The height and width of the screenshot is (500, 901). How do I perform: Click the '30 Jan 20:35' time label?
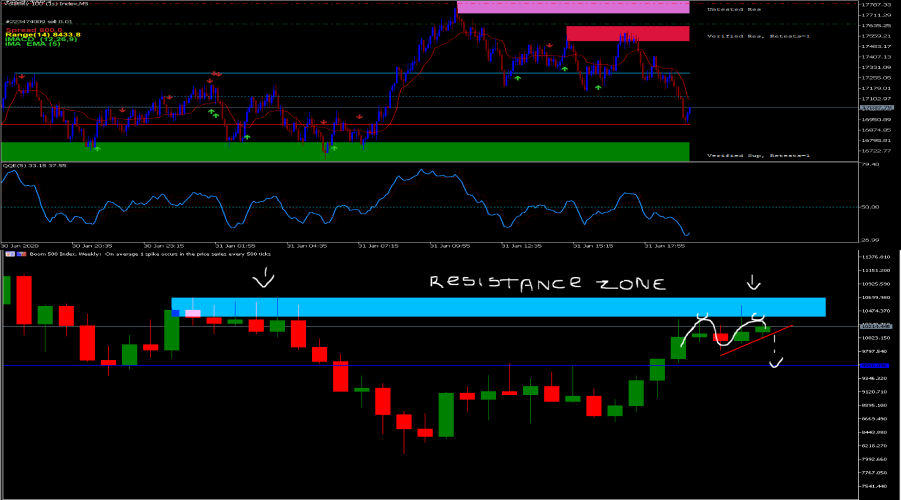92,245
